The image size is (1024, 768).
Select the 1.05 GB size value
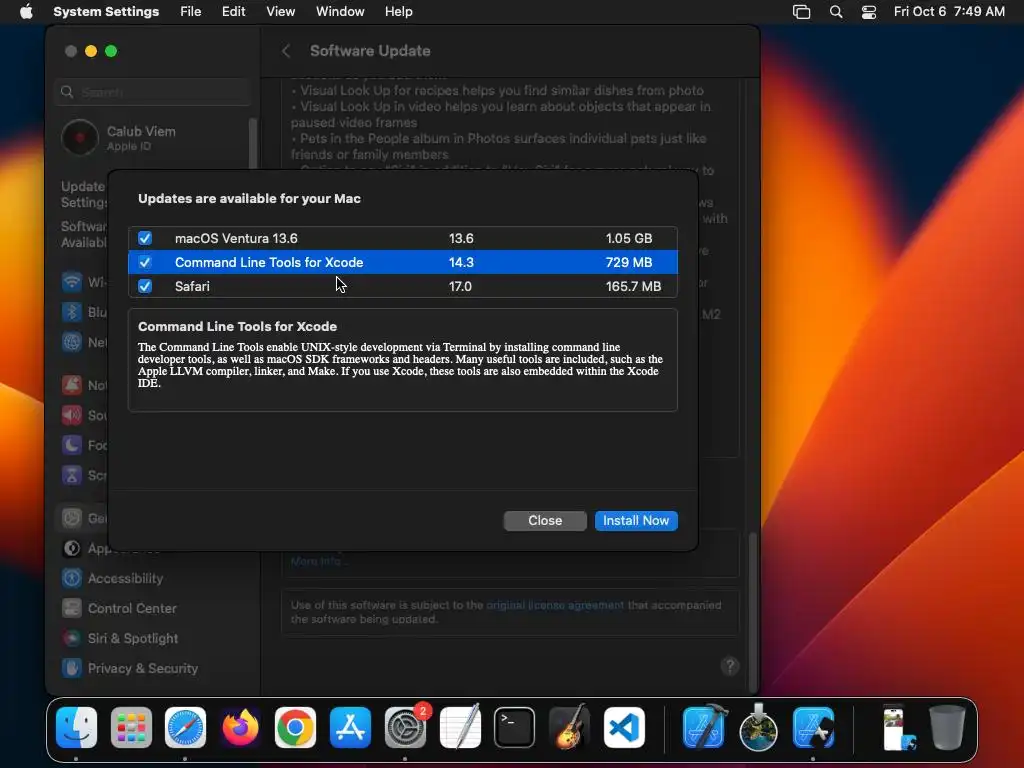coord(629,238)
